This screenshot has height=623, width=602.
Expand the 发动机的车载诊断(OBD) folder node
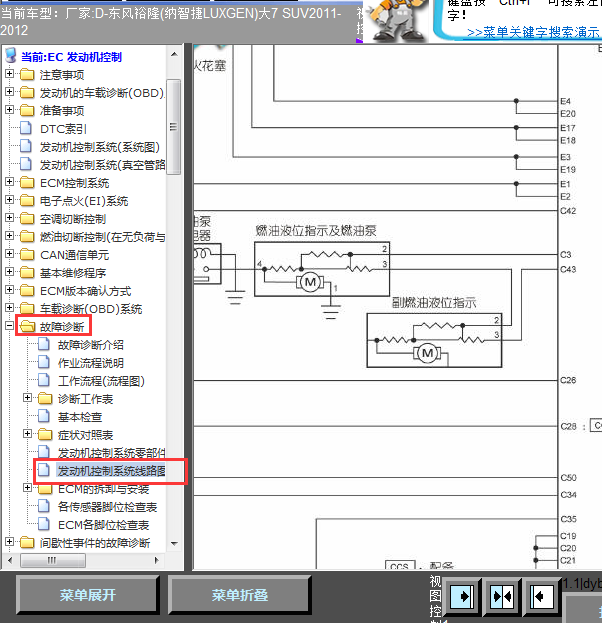pos(10,92)
